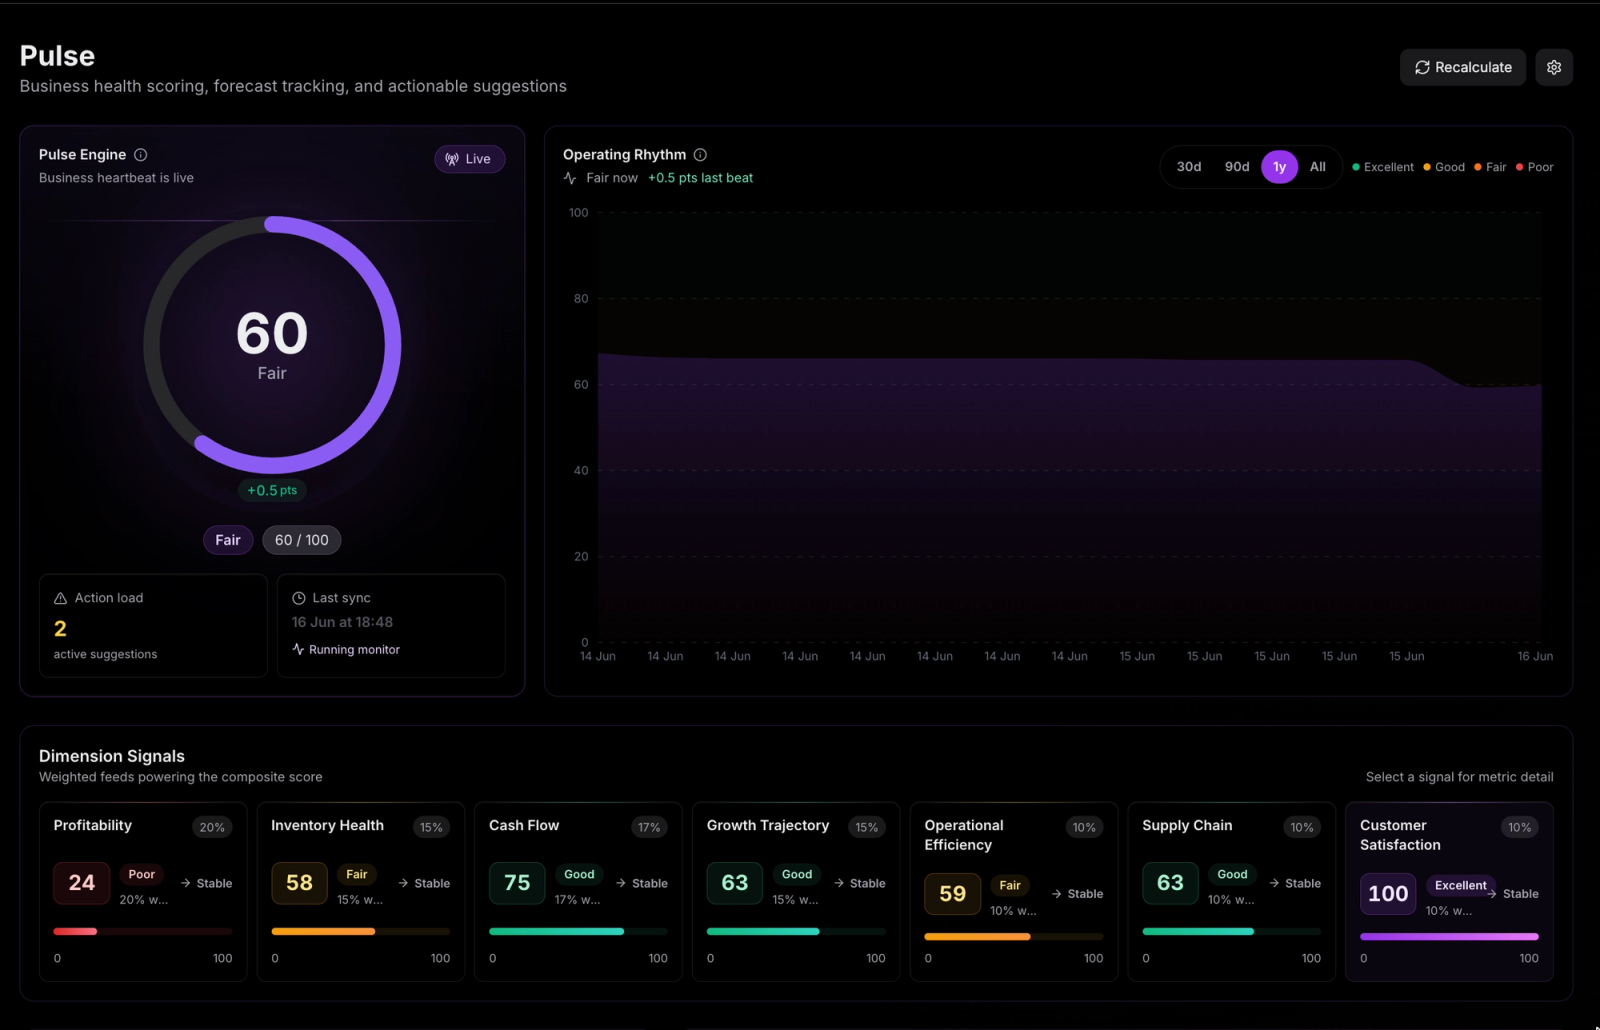Click the Supply Chain 10% weight badge
Image resolution: width=1600 pixels, height=1030 pixels.
point(1301,827)
